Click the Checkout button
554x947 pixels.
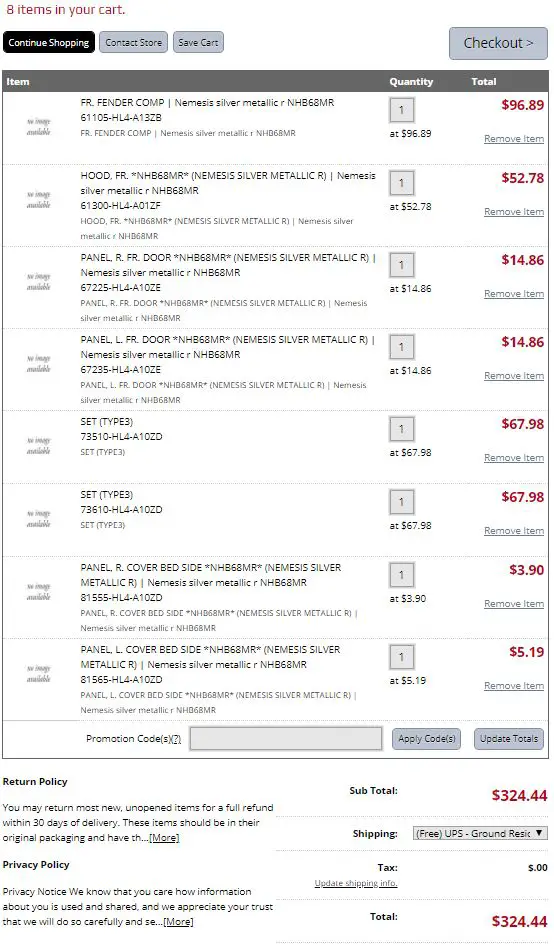(x=498, y=43)
